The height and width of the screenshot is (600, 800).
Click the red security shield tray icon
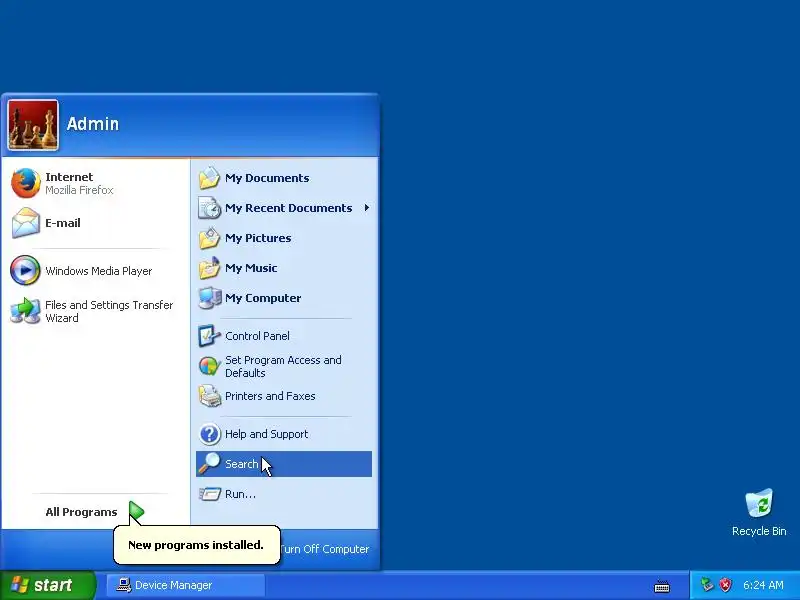coord(725,585)
